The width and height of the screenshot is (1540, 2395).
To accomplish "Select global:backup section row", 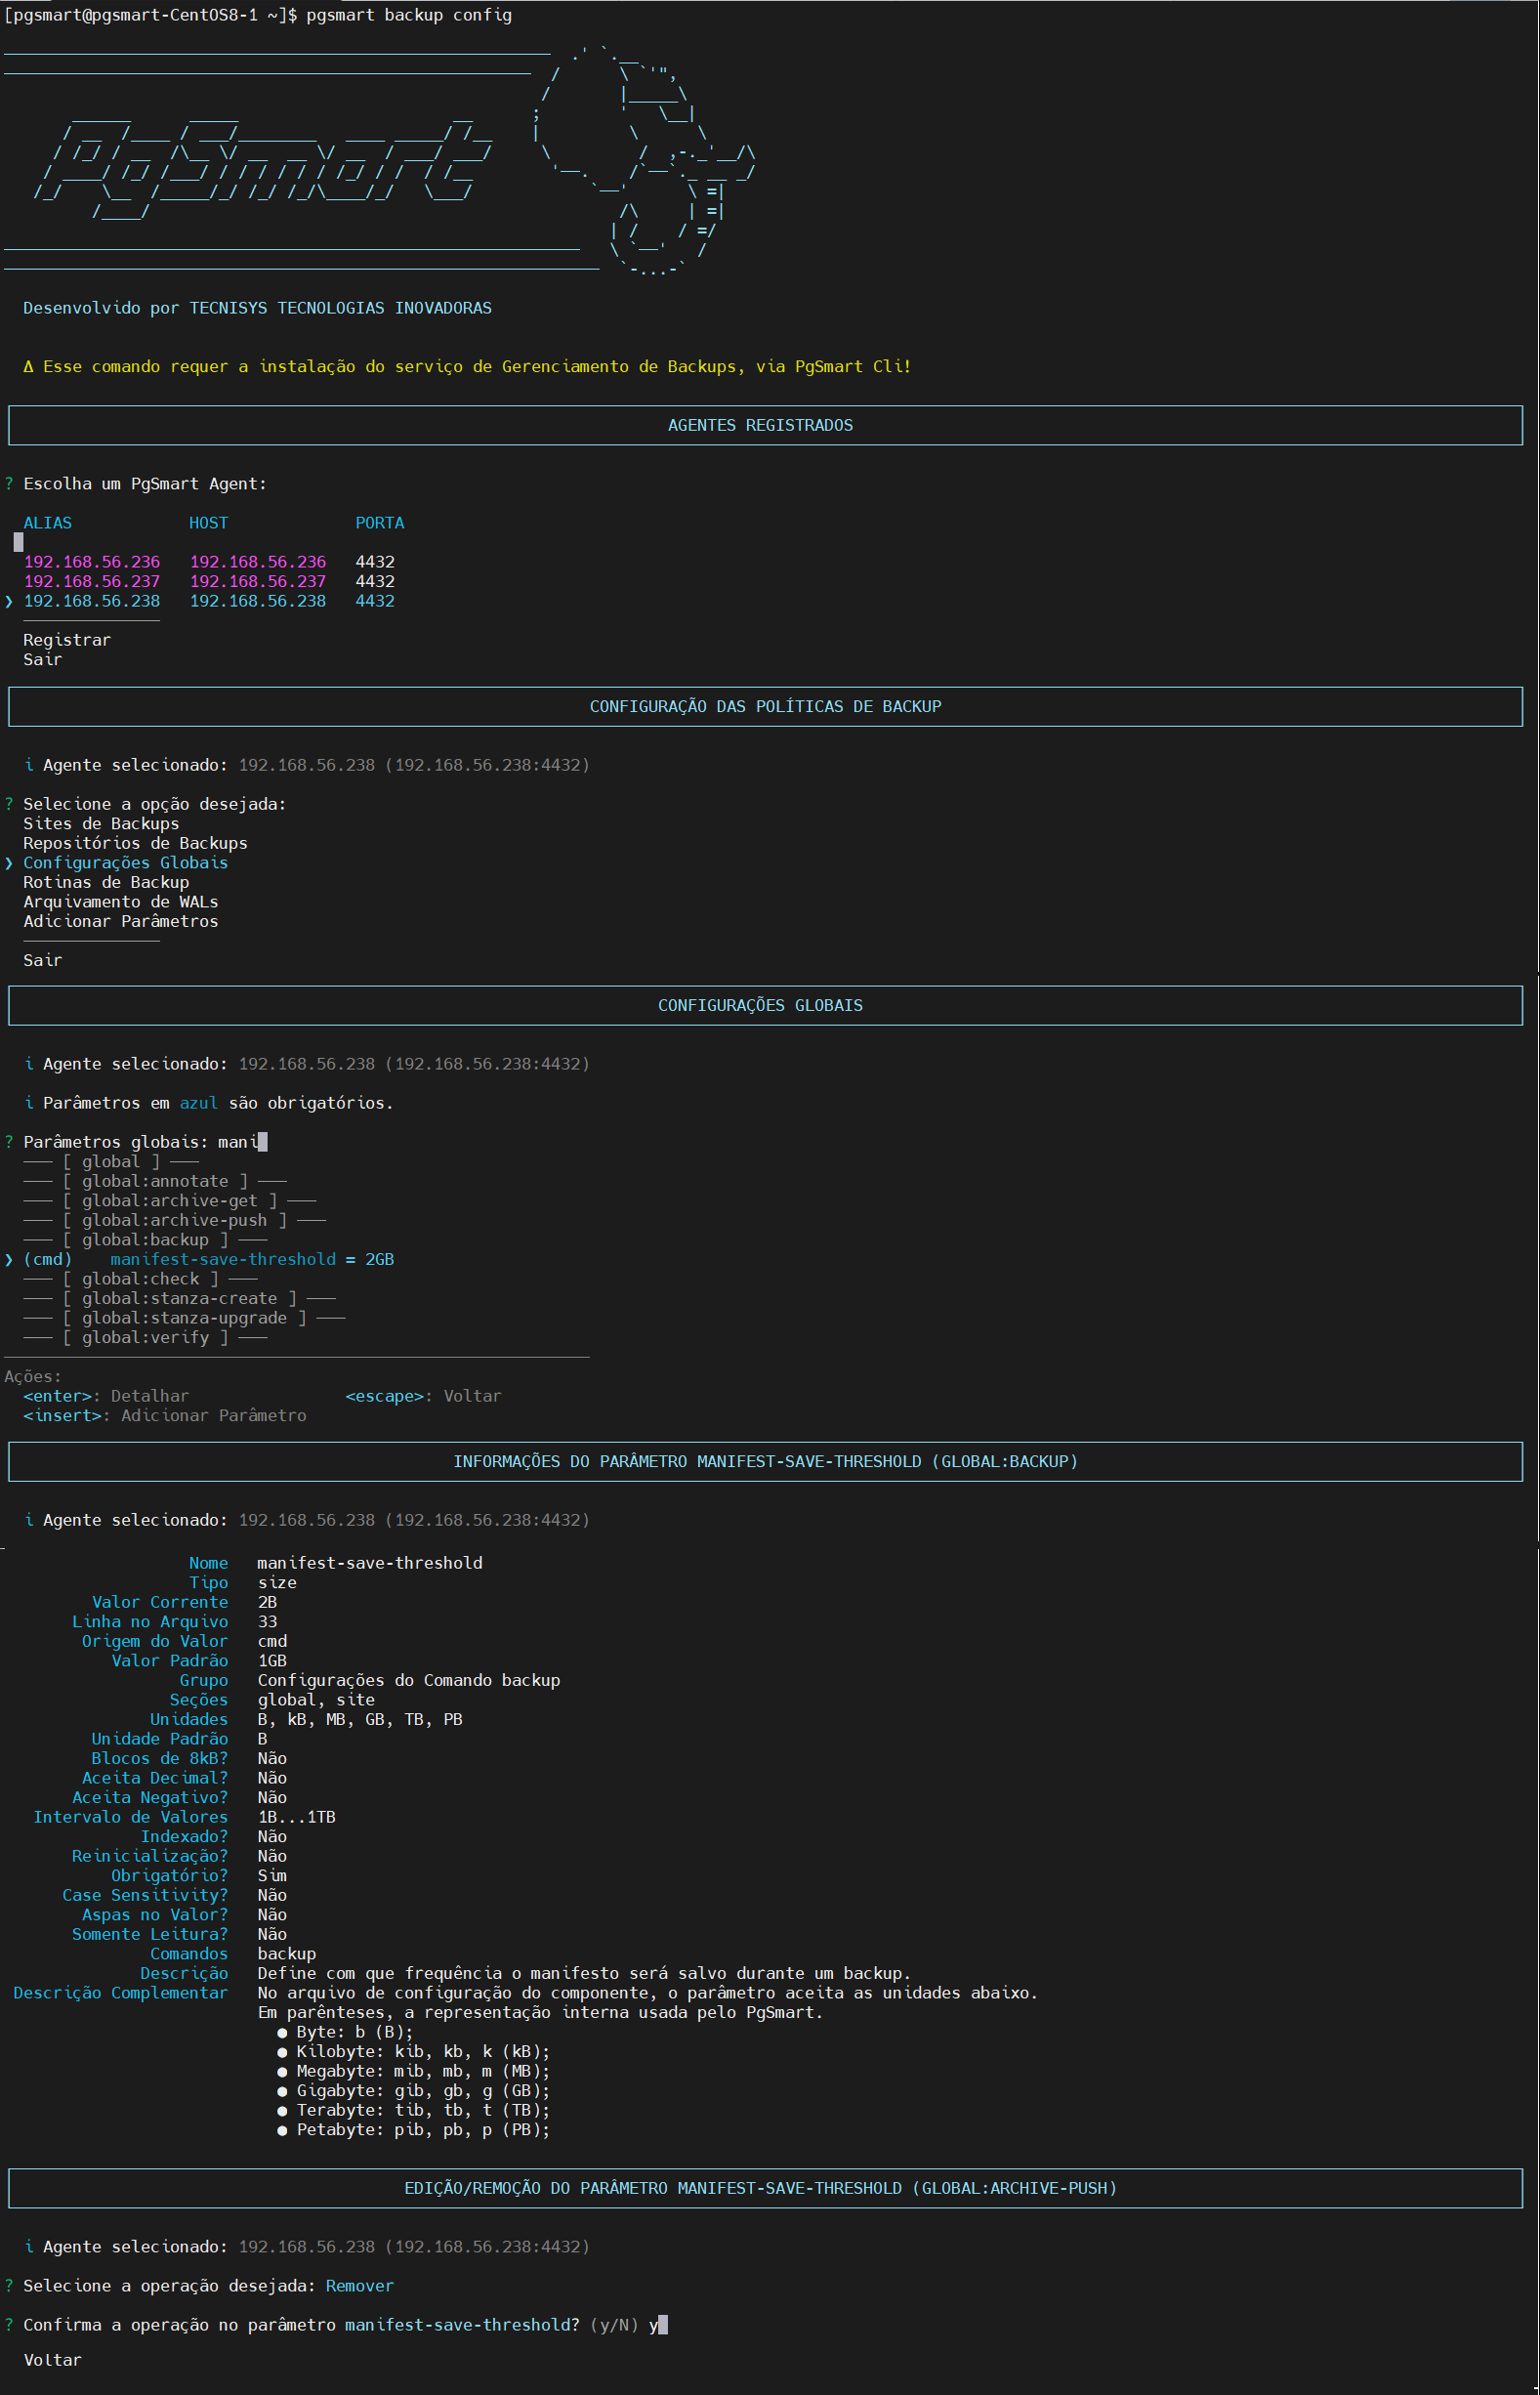I will 145,1240.
